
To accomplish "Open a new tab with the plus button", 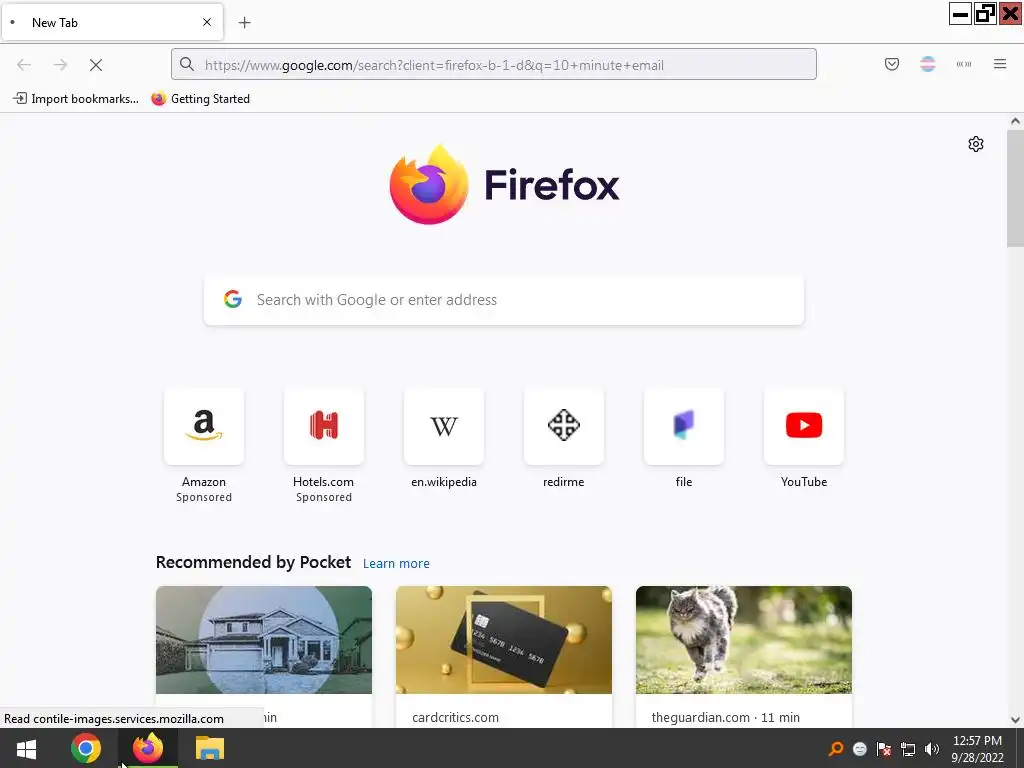I will point(244,23).
